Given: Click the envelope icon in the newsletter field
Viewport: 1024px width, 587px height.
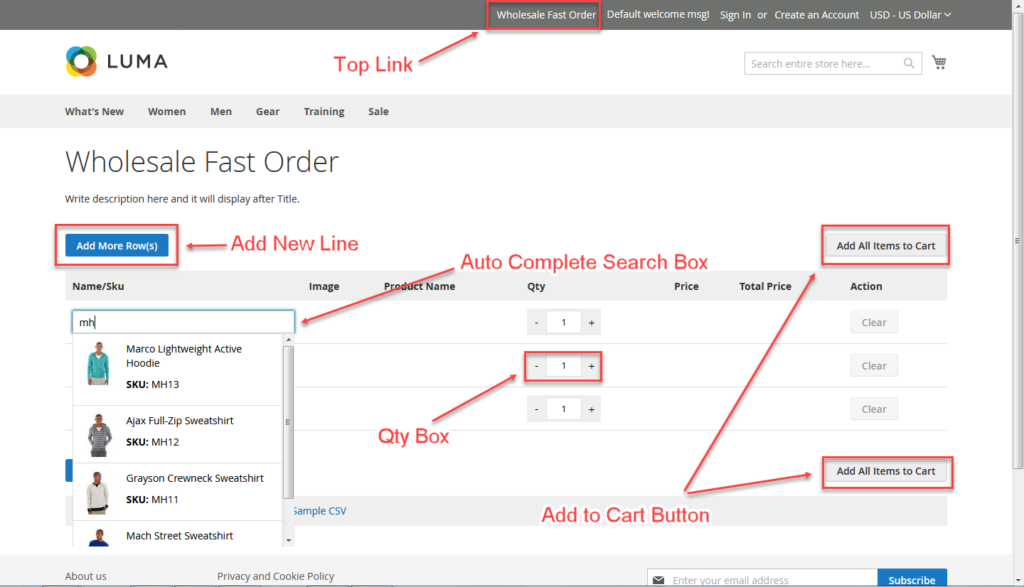Looking at the screenshot, I should (x=658, y=580).
